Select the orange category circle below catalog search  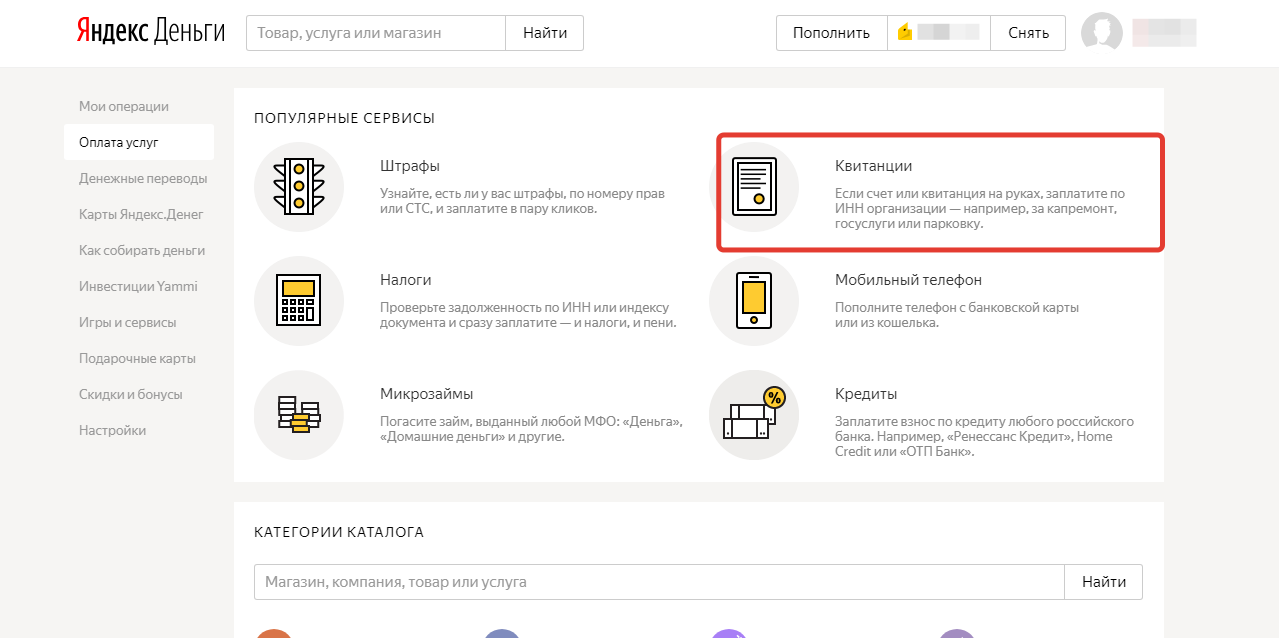pyautogui.click(x=274, y=633)
